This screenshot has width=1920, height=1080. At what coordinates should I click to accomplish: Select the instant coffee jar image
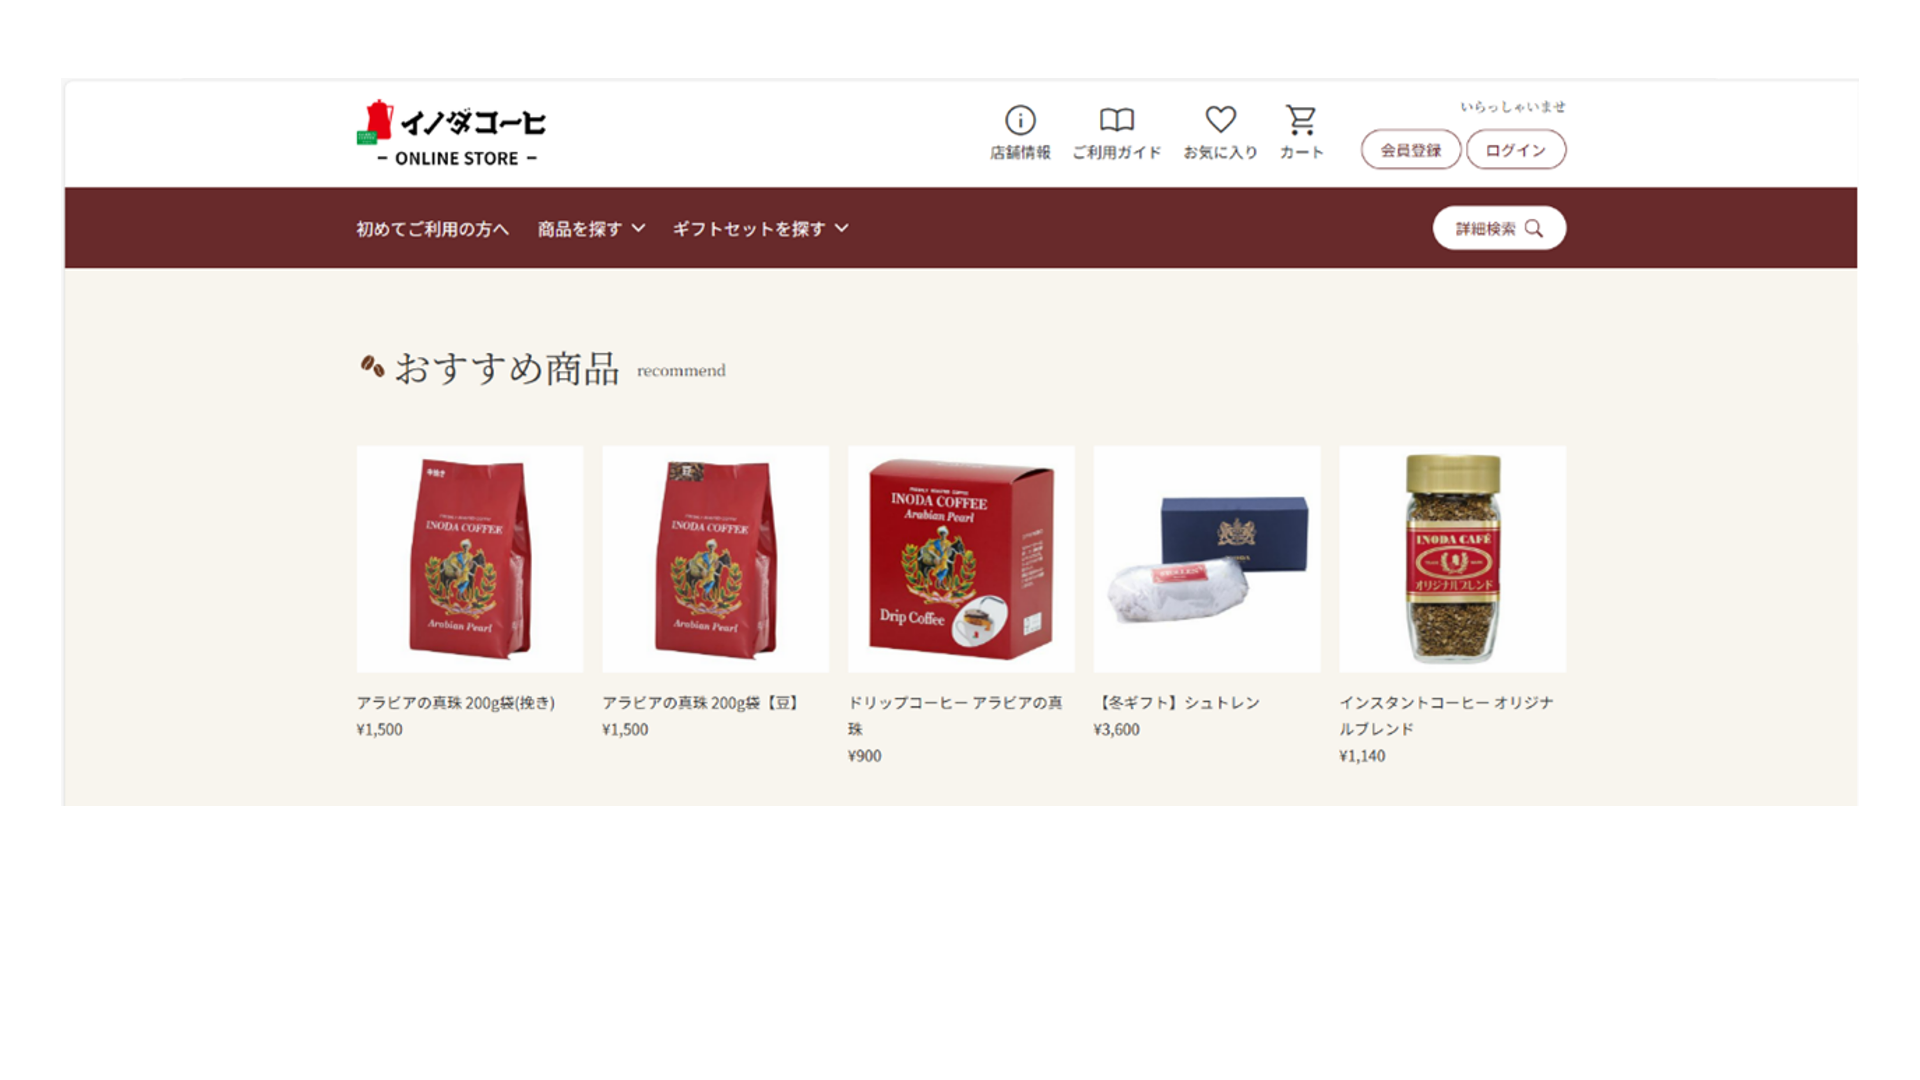[x=1453, y=559]
